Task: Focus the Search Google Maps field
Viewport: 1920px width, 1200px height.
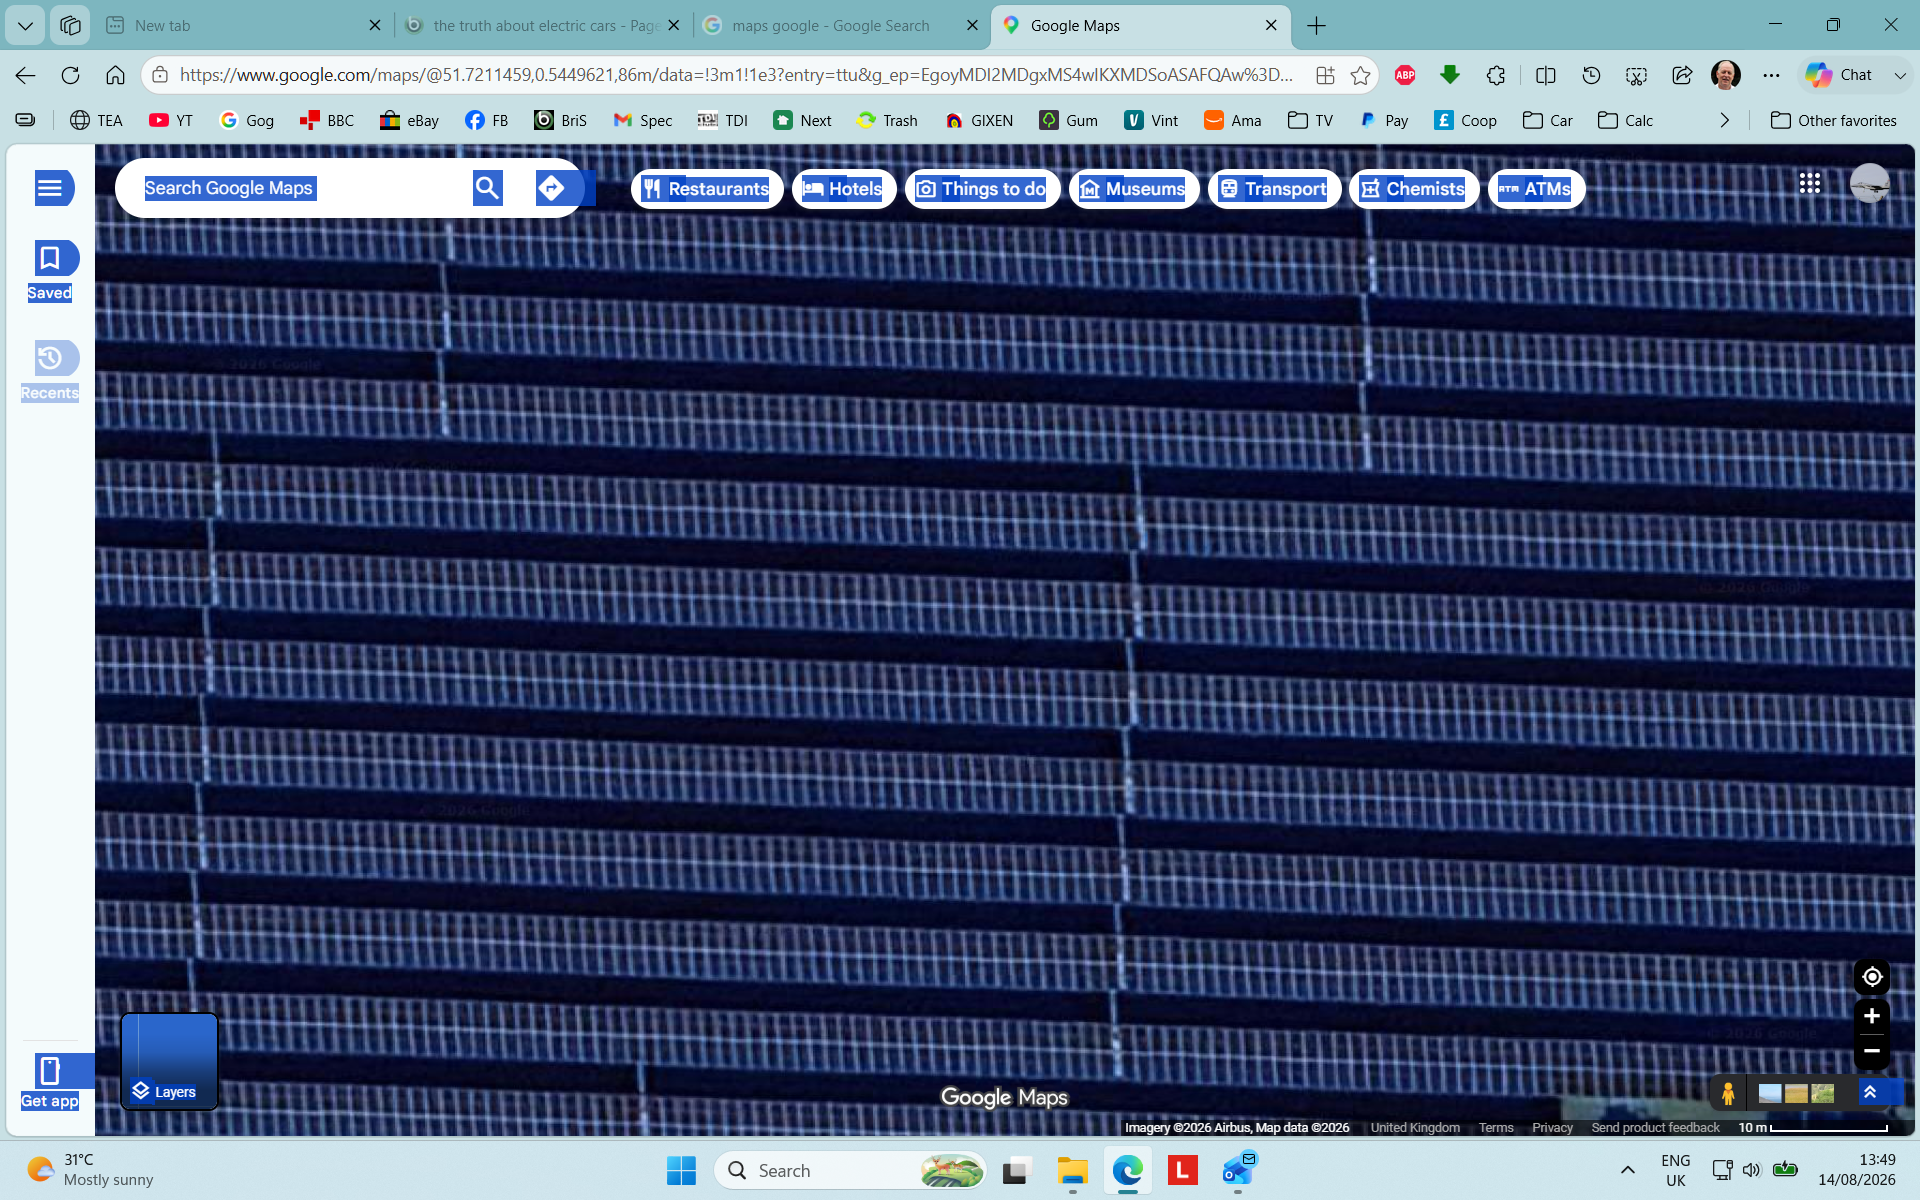Action: [300, 188]
